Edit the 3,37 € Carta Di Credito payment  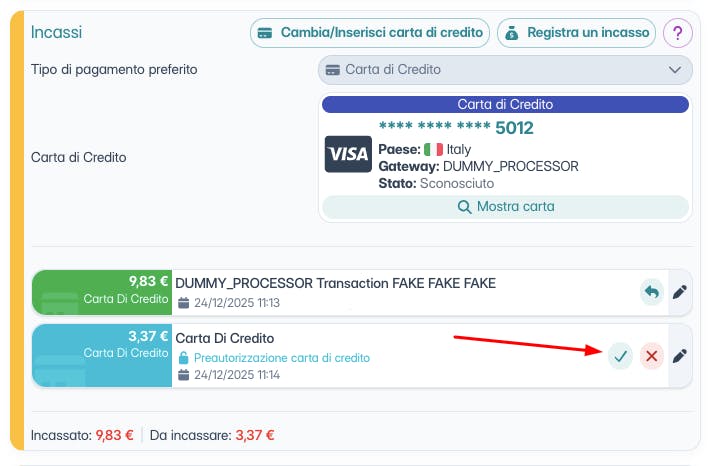pyautogui.click(x=680, y=355)
